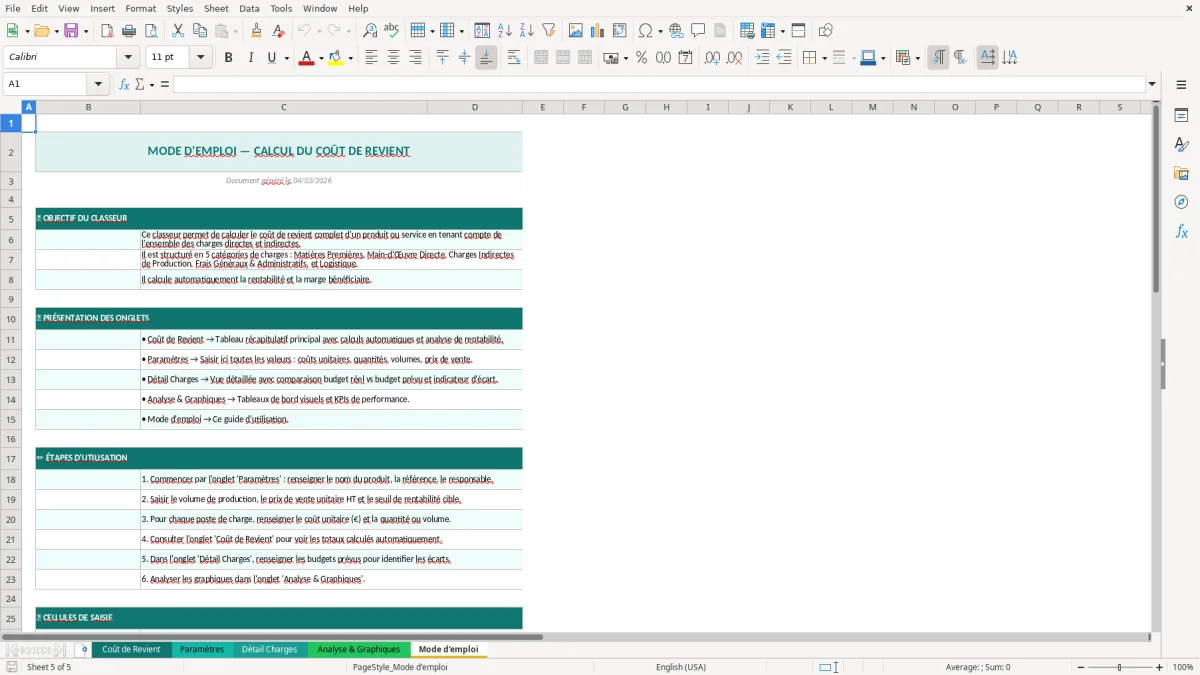Click the Save document icon
The width and height of the screenshot is (1200, 675).
(71, 31)
